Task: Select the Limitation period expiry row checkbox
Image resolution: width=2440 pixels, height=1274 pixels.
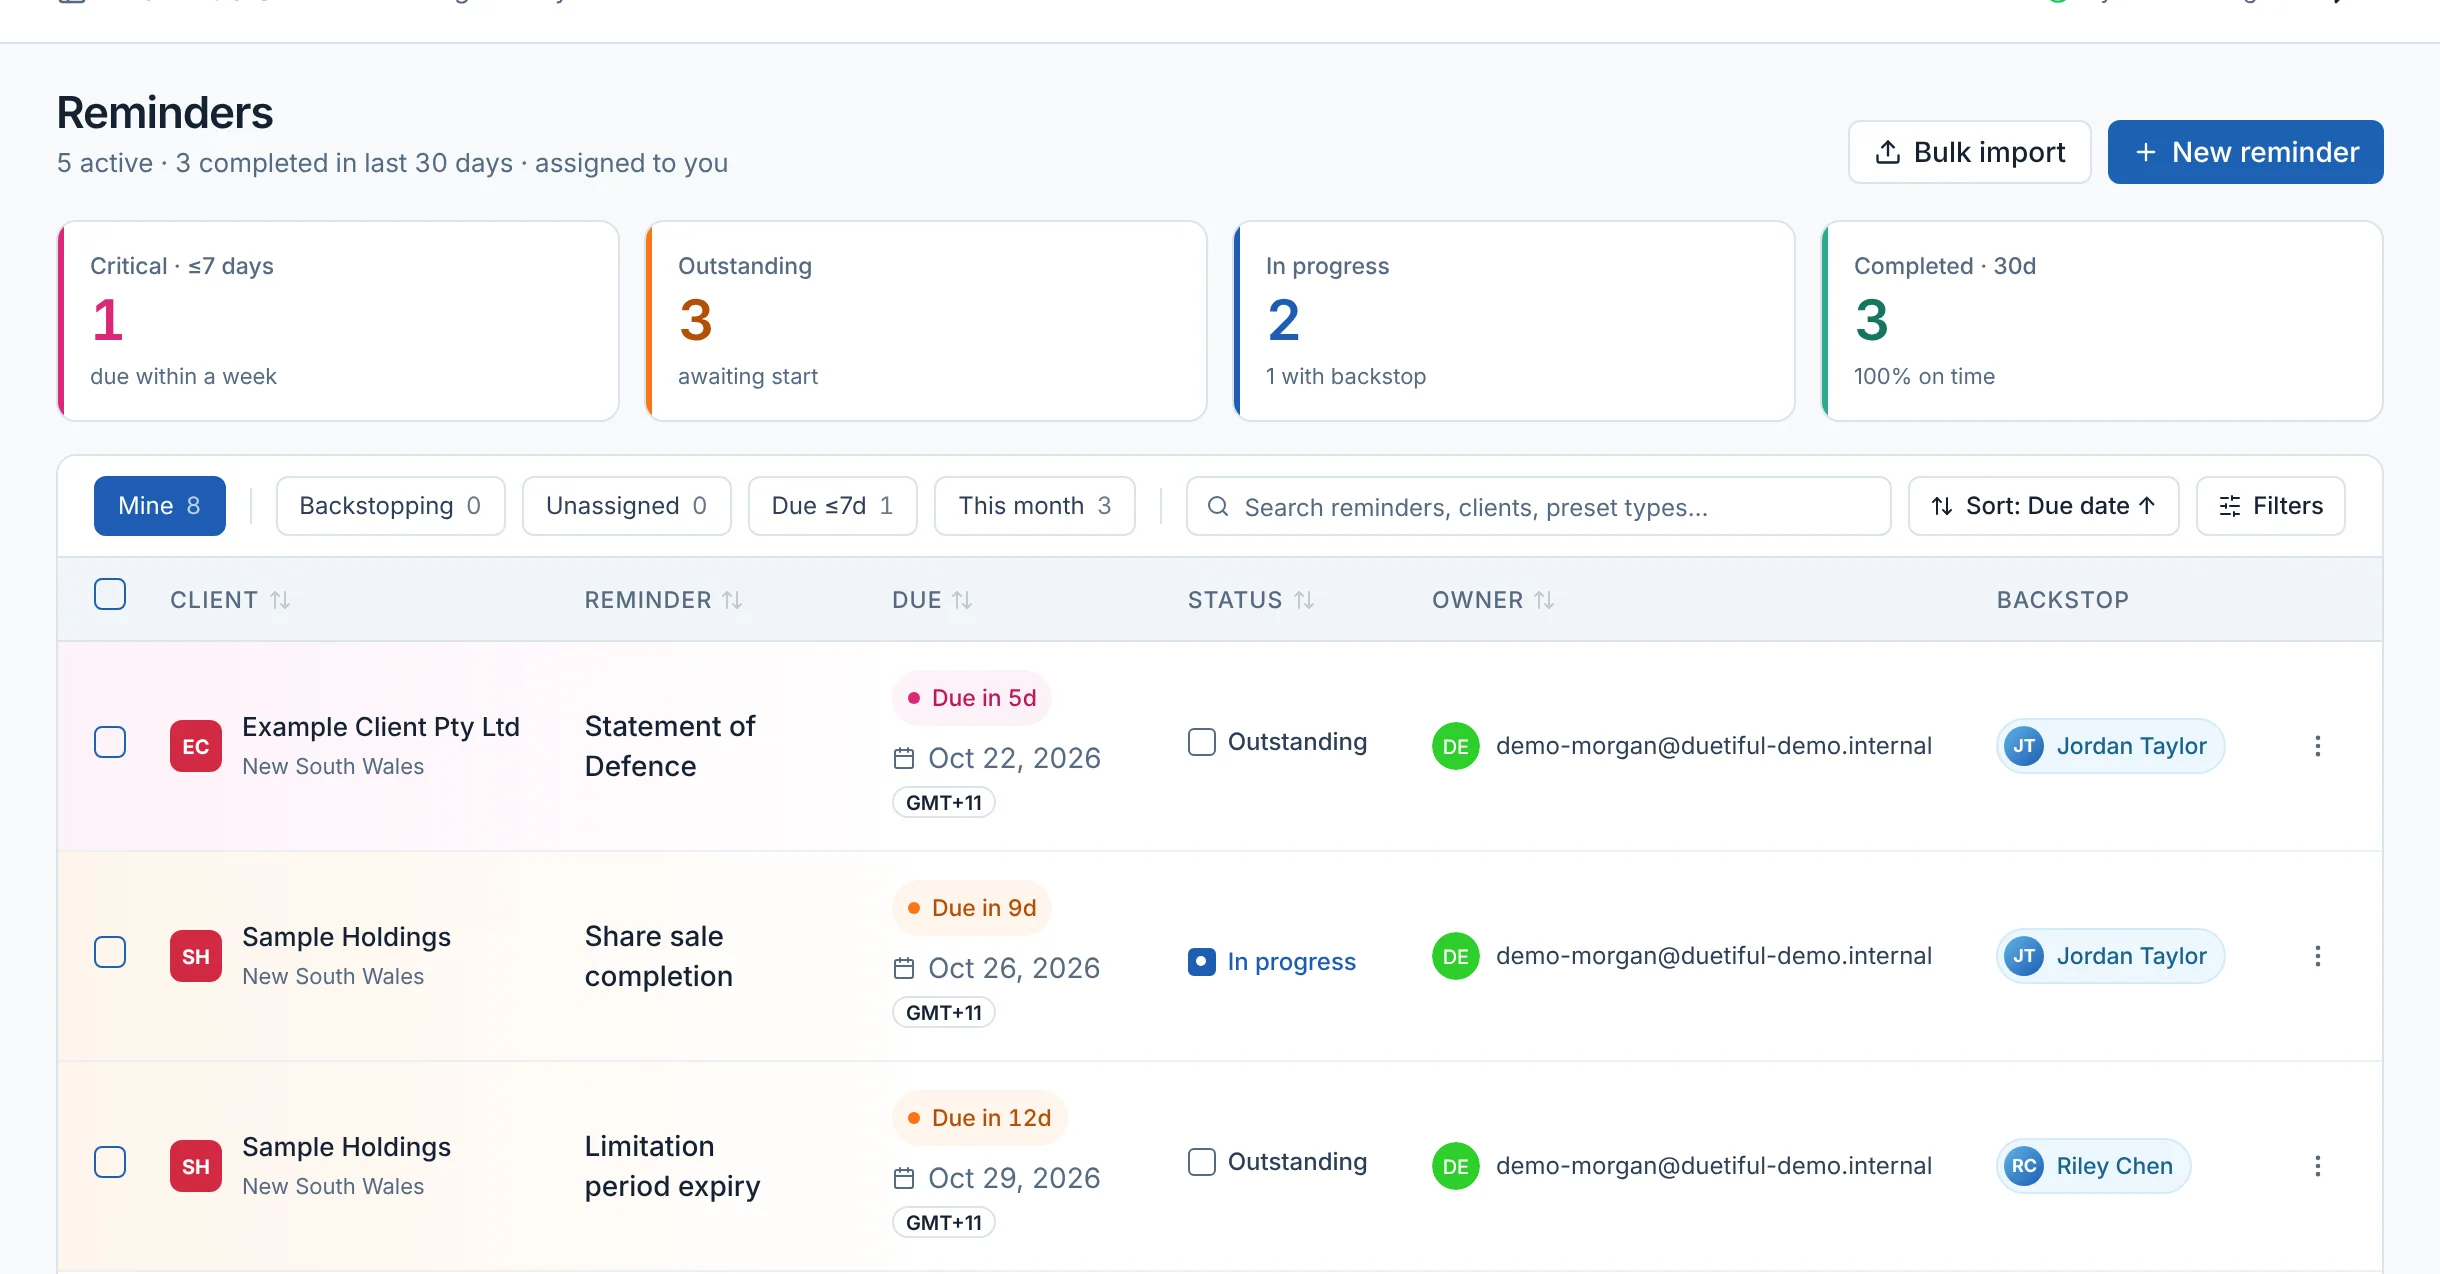Action: (x=110, y=1162)
